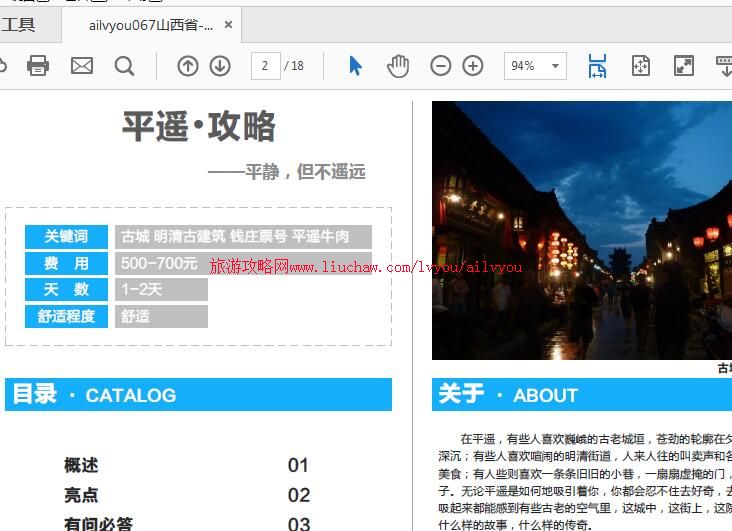
Task: Click the 概述 catalog entry
Action: pos(81,465)
